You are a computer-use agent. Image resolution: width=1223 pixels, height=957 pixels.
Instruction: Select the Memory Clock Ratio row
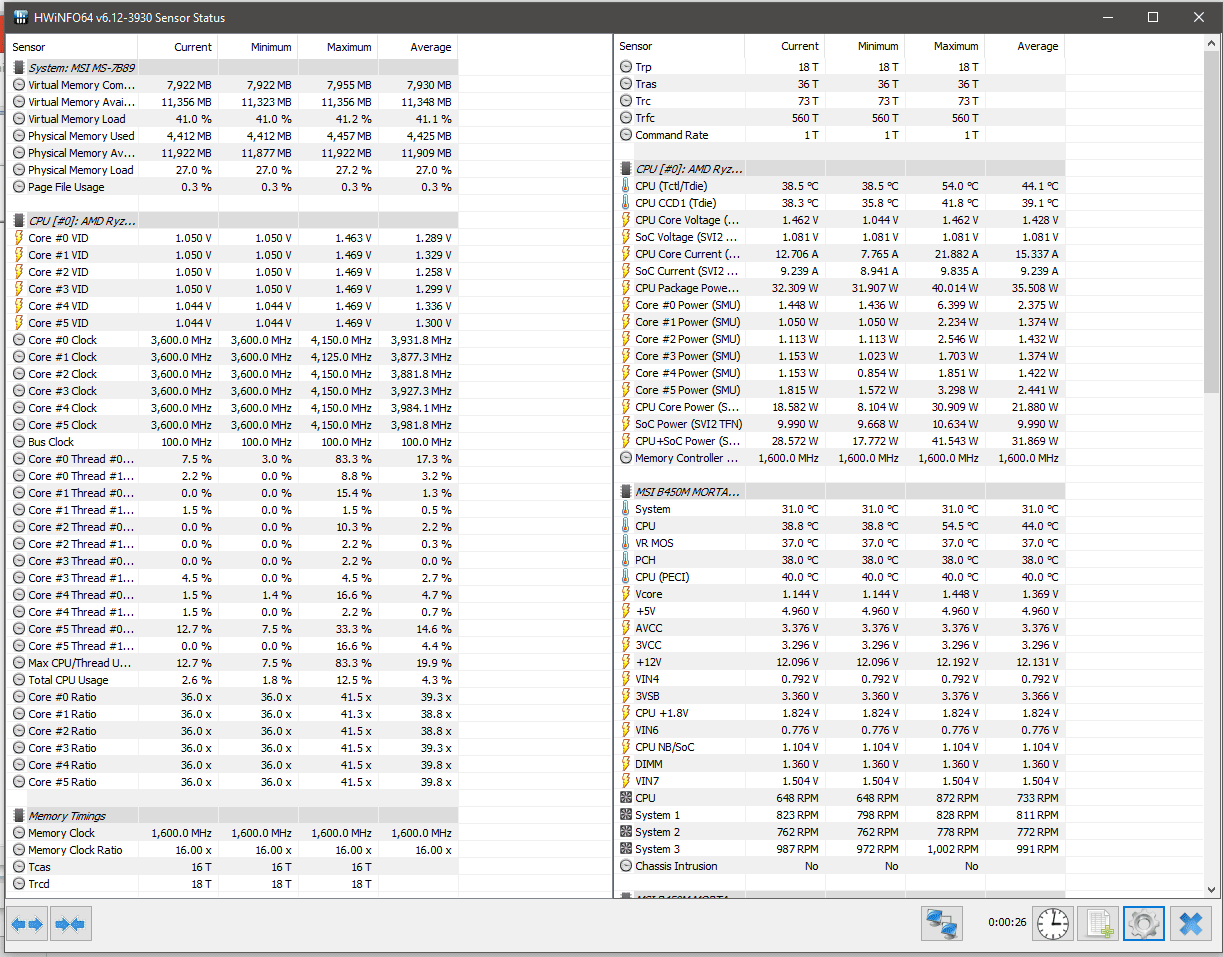234,850
